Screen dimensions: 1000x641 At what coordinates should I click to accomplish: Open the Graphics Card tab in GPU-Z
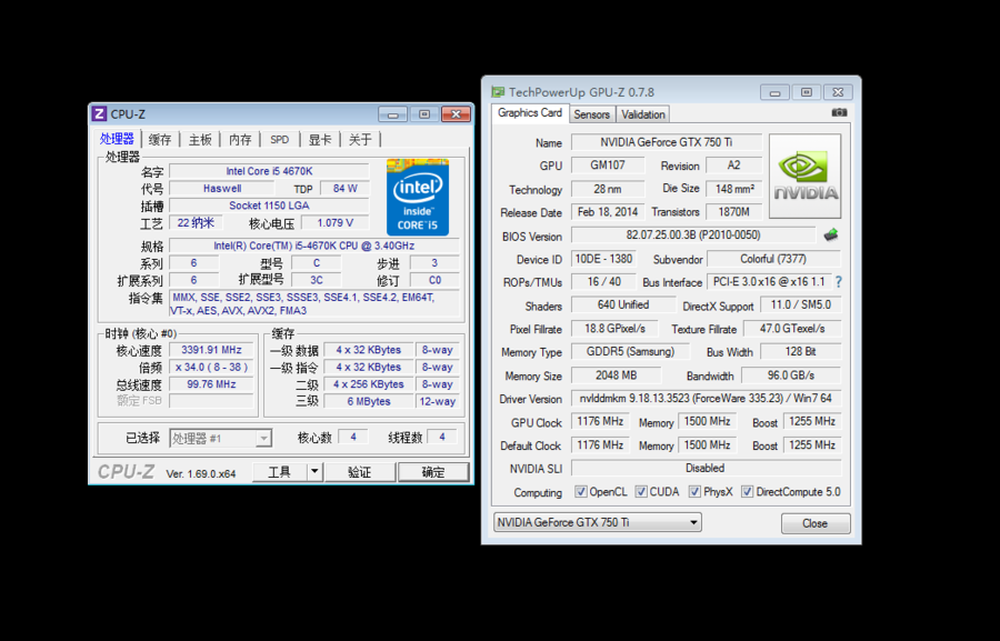(x=530, y=113)
